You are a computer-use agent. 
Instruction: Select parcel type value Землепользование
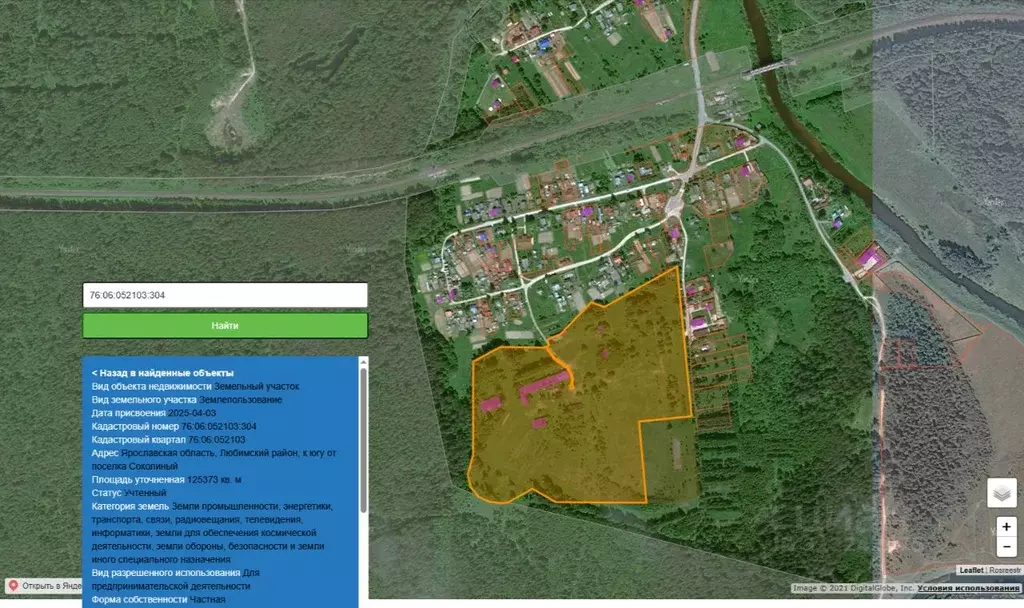(240, 400)
